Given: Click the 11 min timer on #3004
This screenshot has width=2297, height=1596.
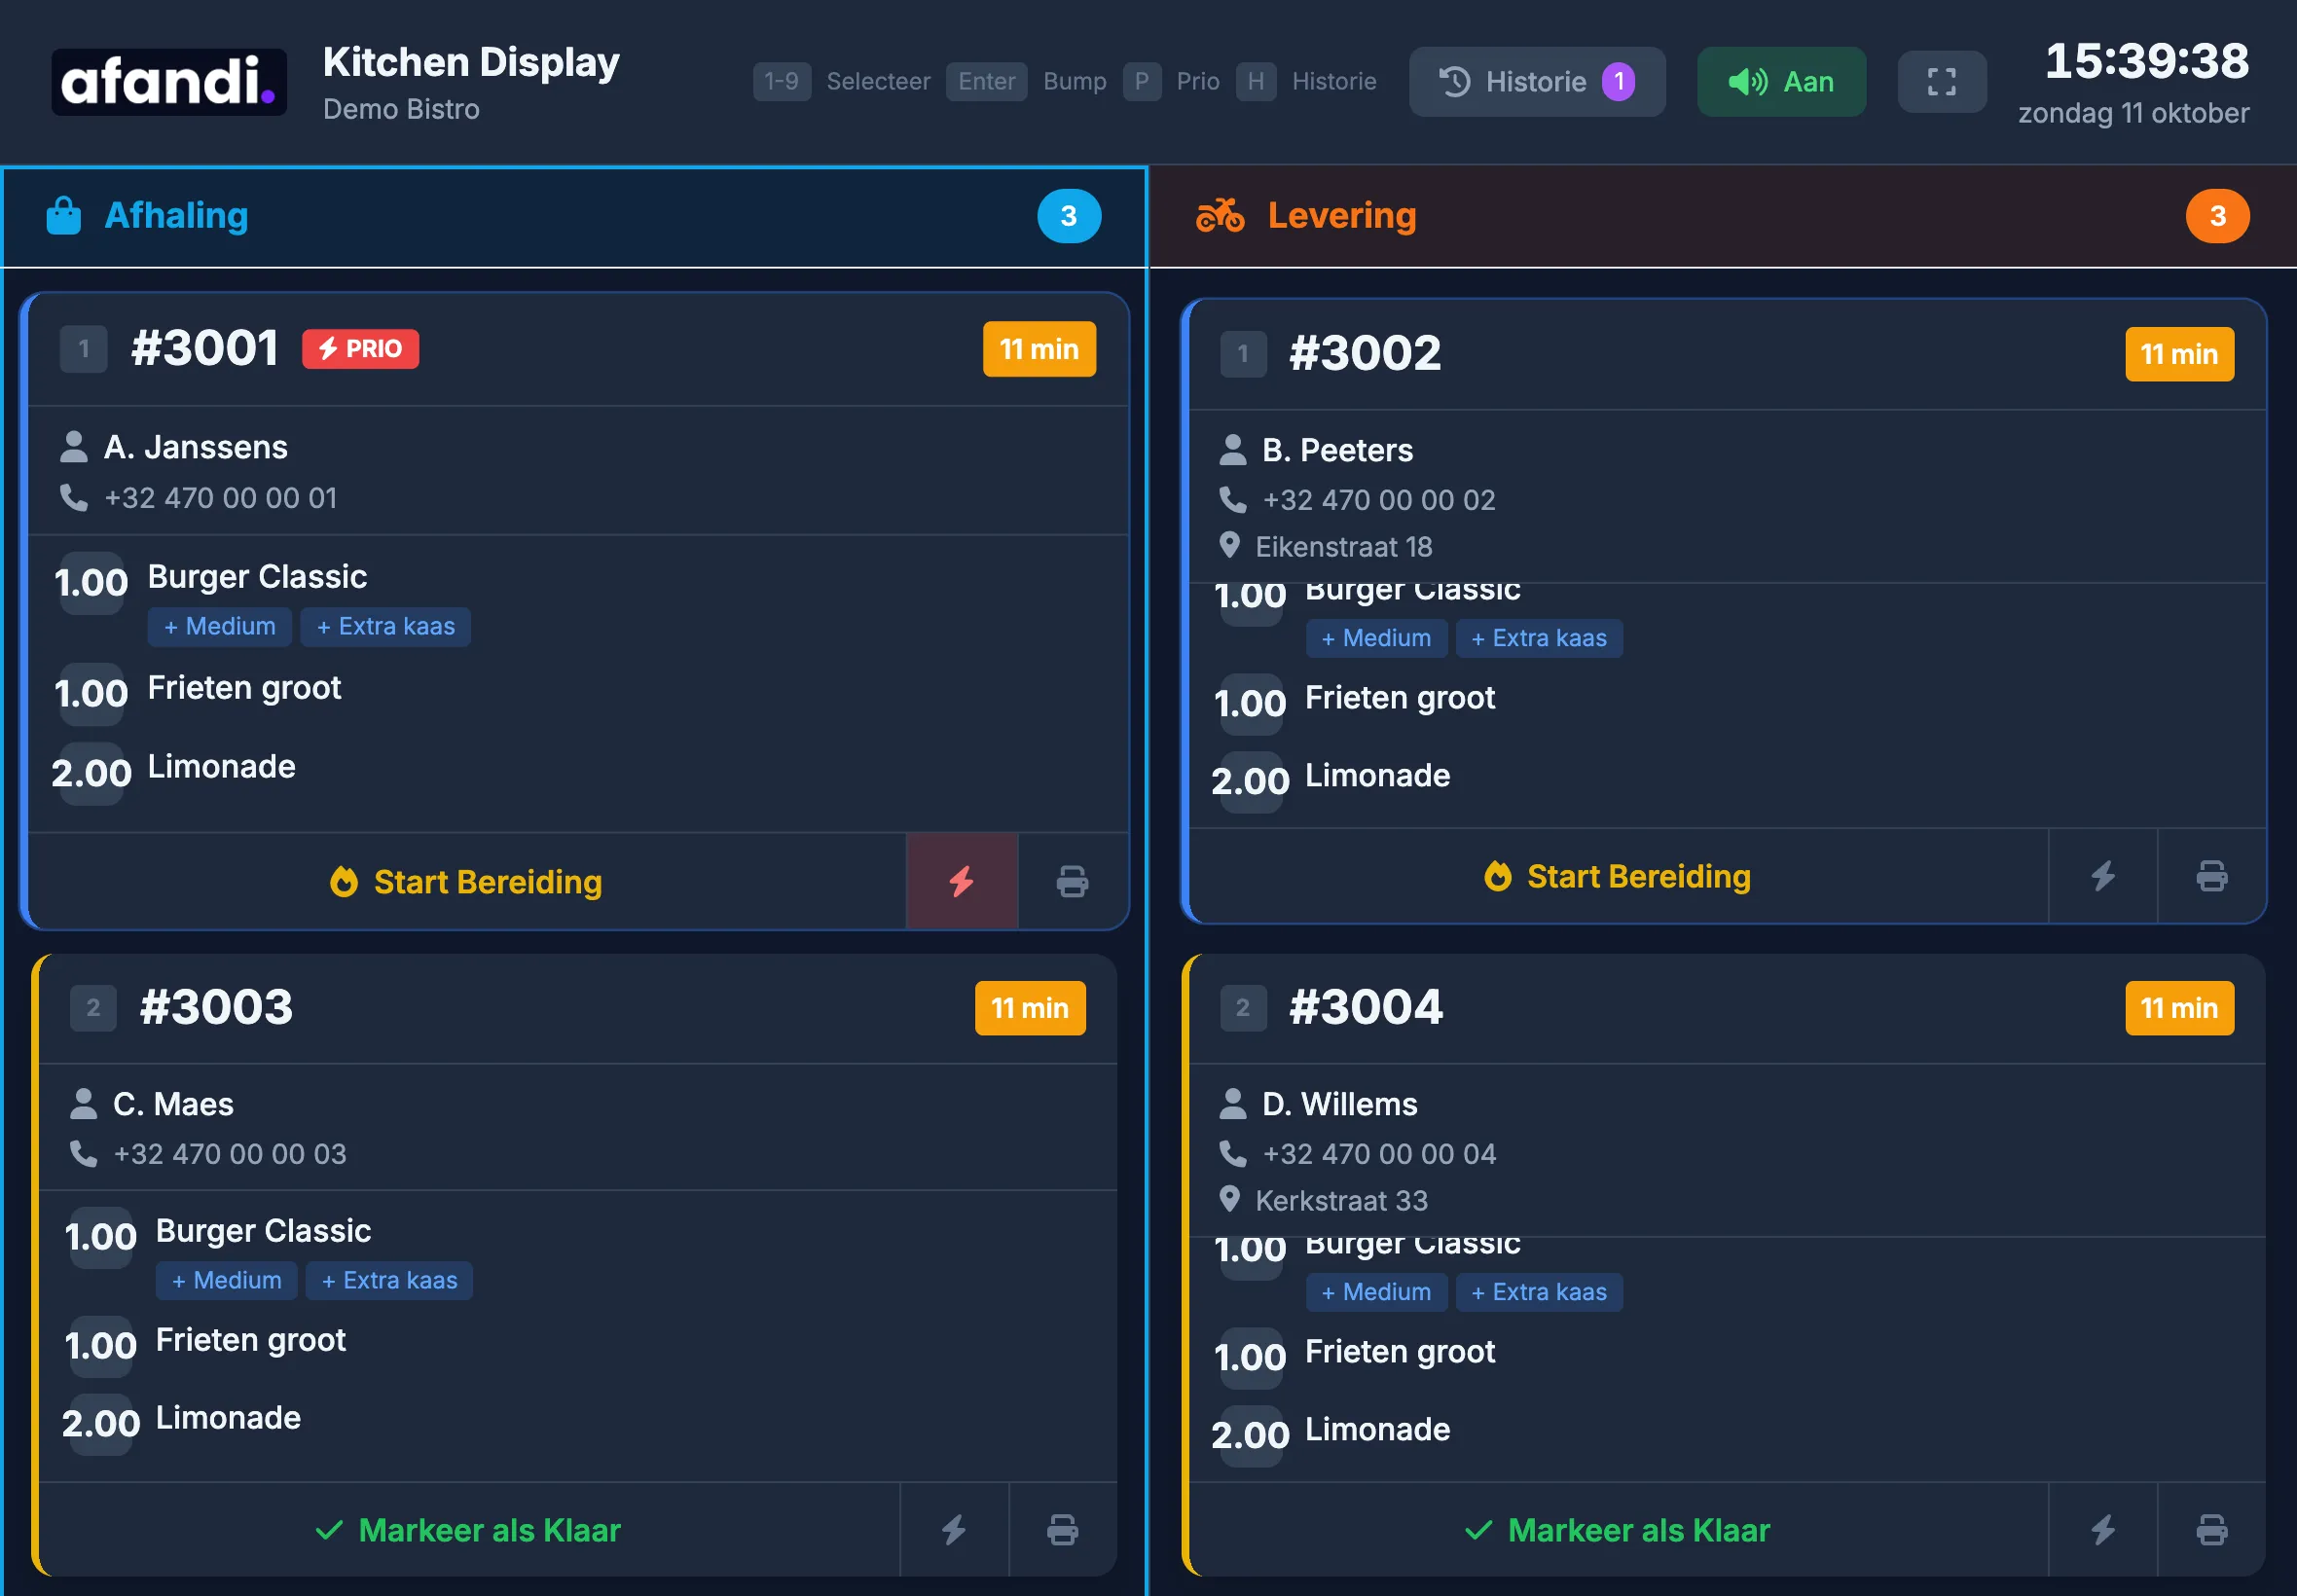Looking at the screenshot, I should click(x=2179, y=1007).
